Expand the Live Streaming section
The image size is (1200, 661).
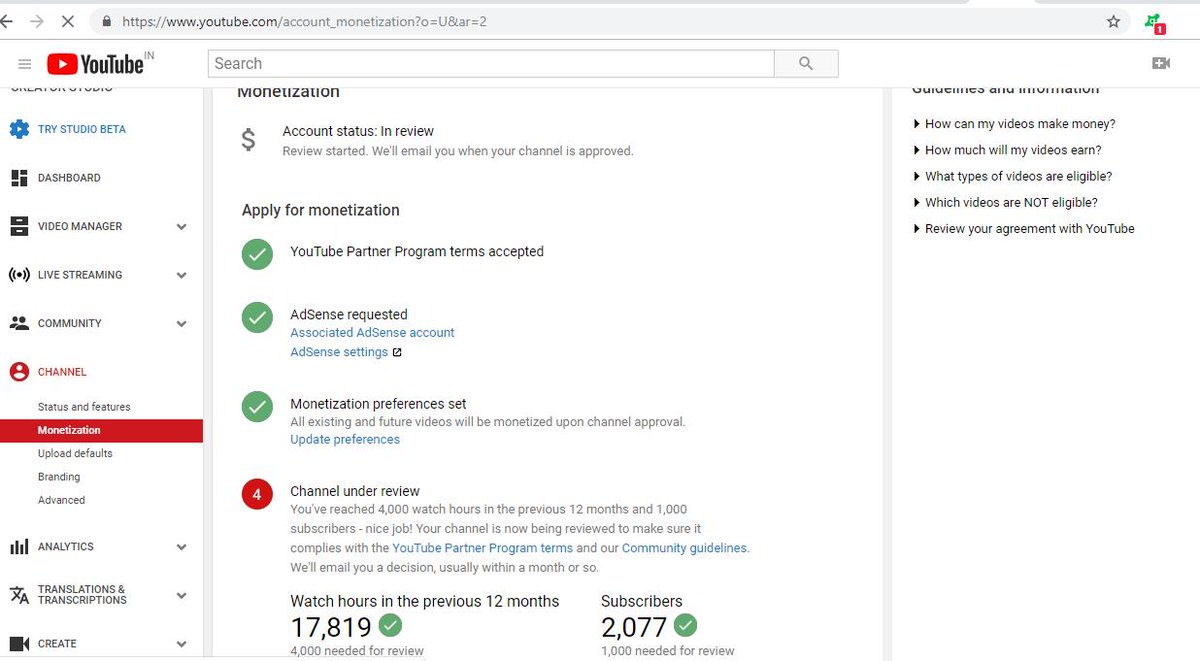(181, 275)
